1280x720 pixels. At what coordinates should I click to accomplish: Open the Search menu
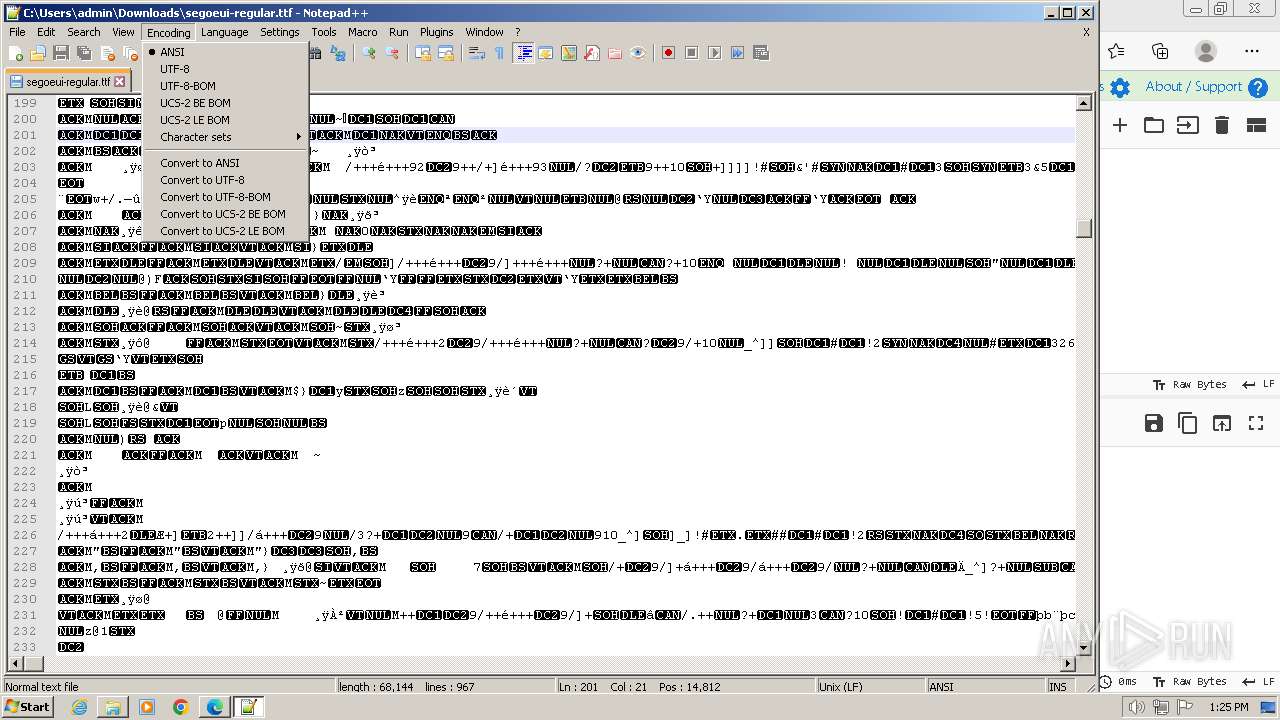[x=84, y=32]
